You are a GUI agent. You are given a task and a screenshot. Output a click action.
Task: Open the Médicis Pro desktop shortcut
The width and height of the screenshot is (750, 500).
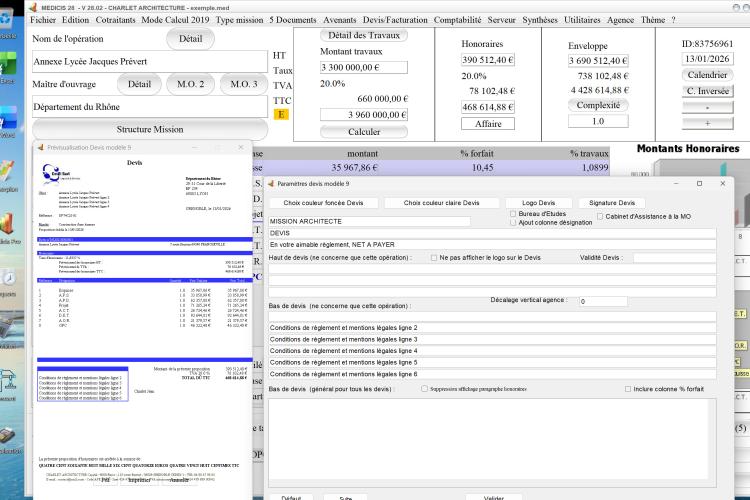(x=8, y=225)
